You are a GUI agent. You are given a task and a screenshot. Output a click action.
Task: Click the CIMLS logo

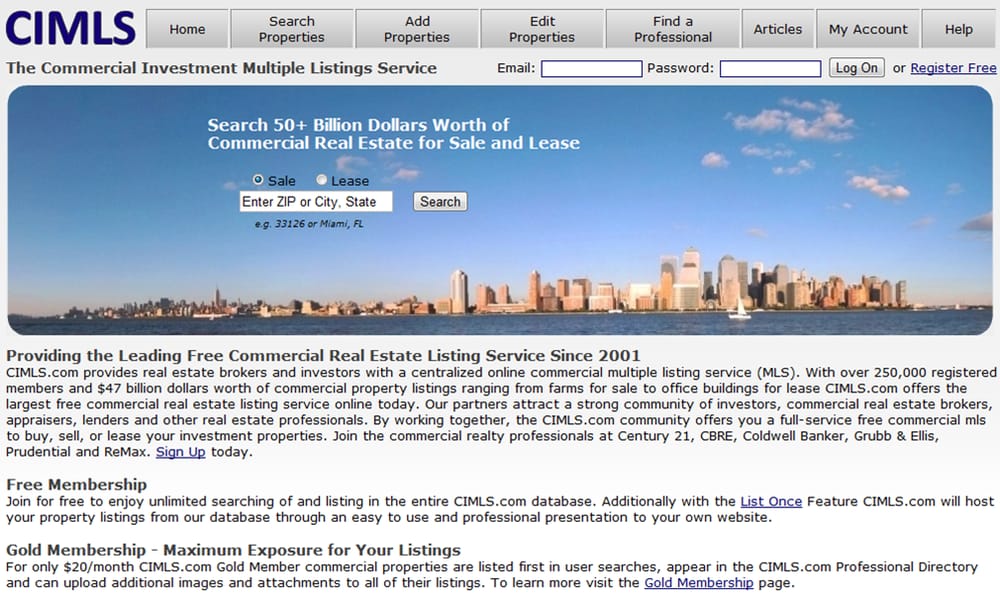[x=70, y=28]
